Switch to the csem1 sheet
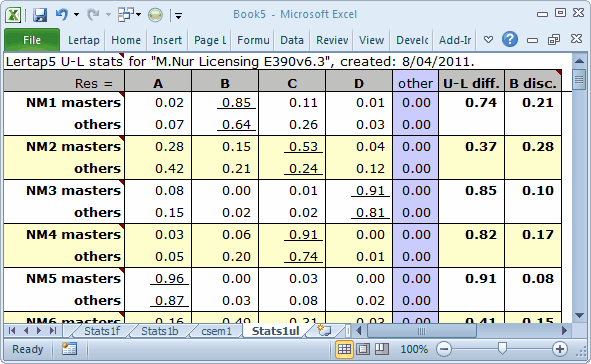 tap(216, 331)
